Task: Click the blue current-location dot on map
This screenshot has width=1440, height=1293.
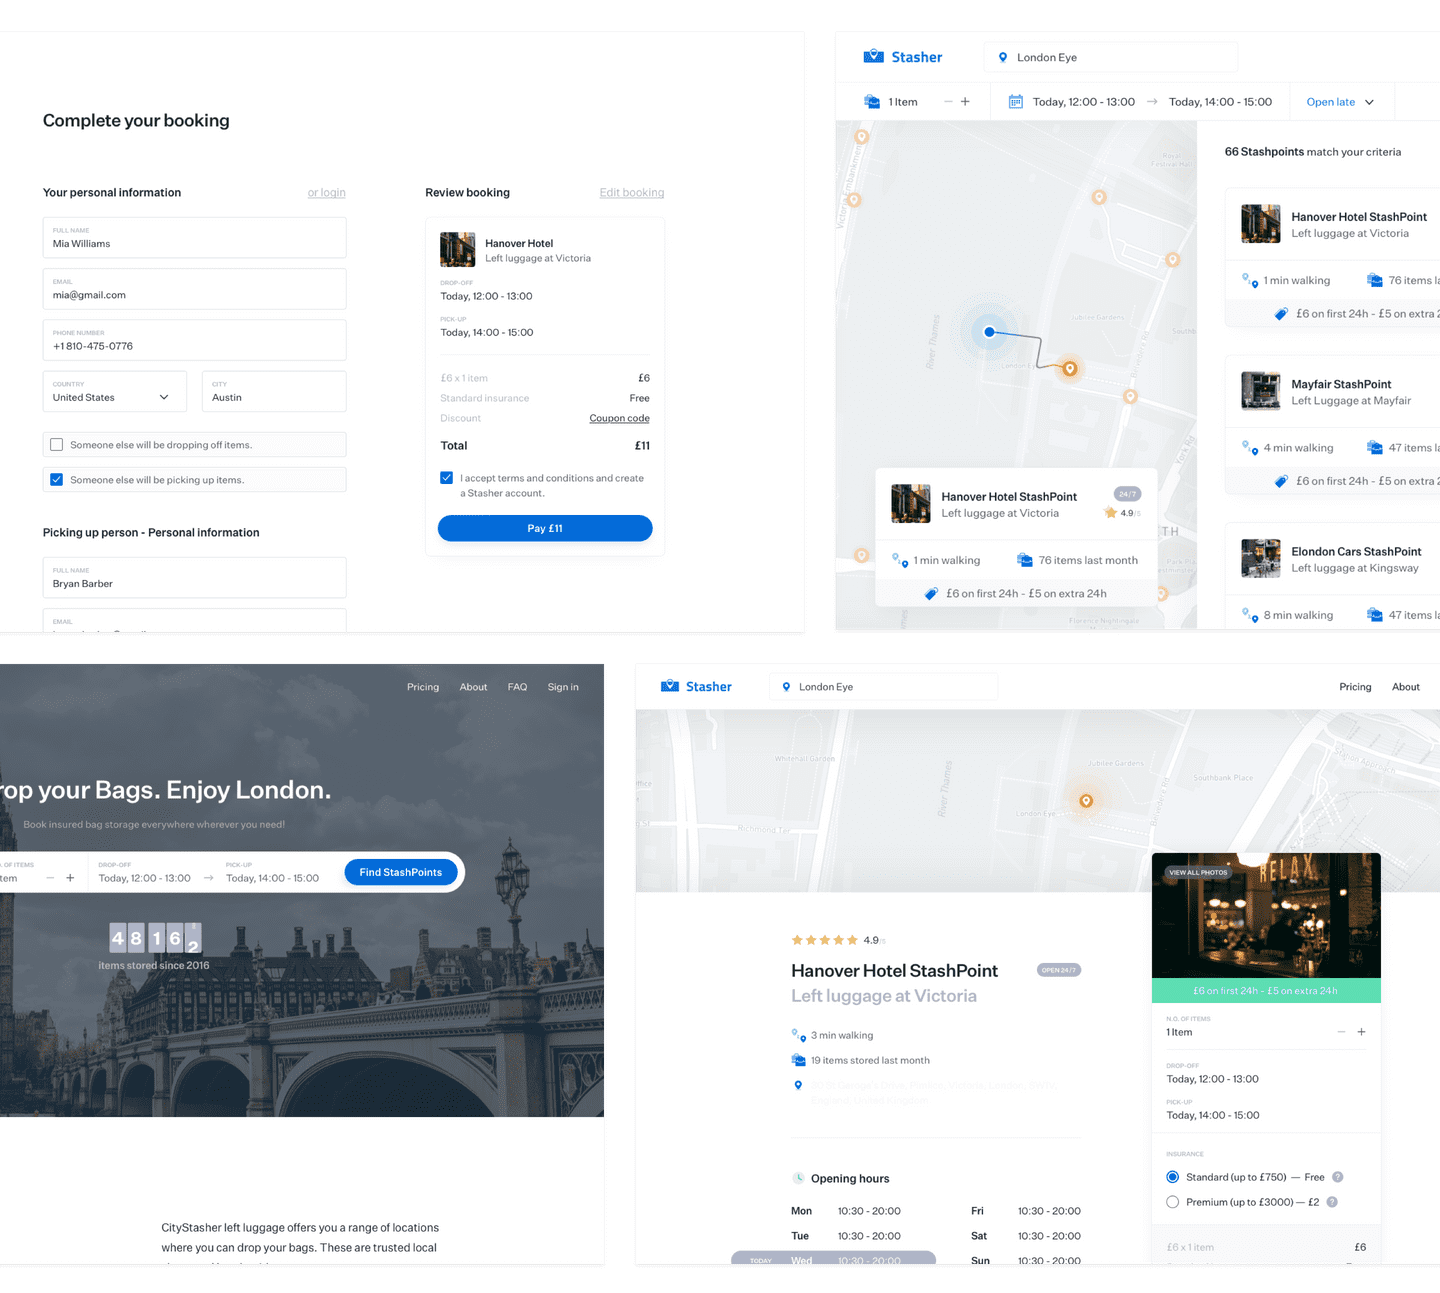Action: 989,332
